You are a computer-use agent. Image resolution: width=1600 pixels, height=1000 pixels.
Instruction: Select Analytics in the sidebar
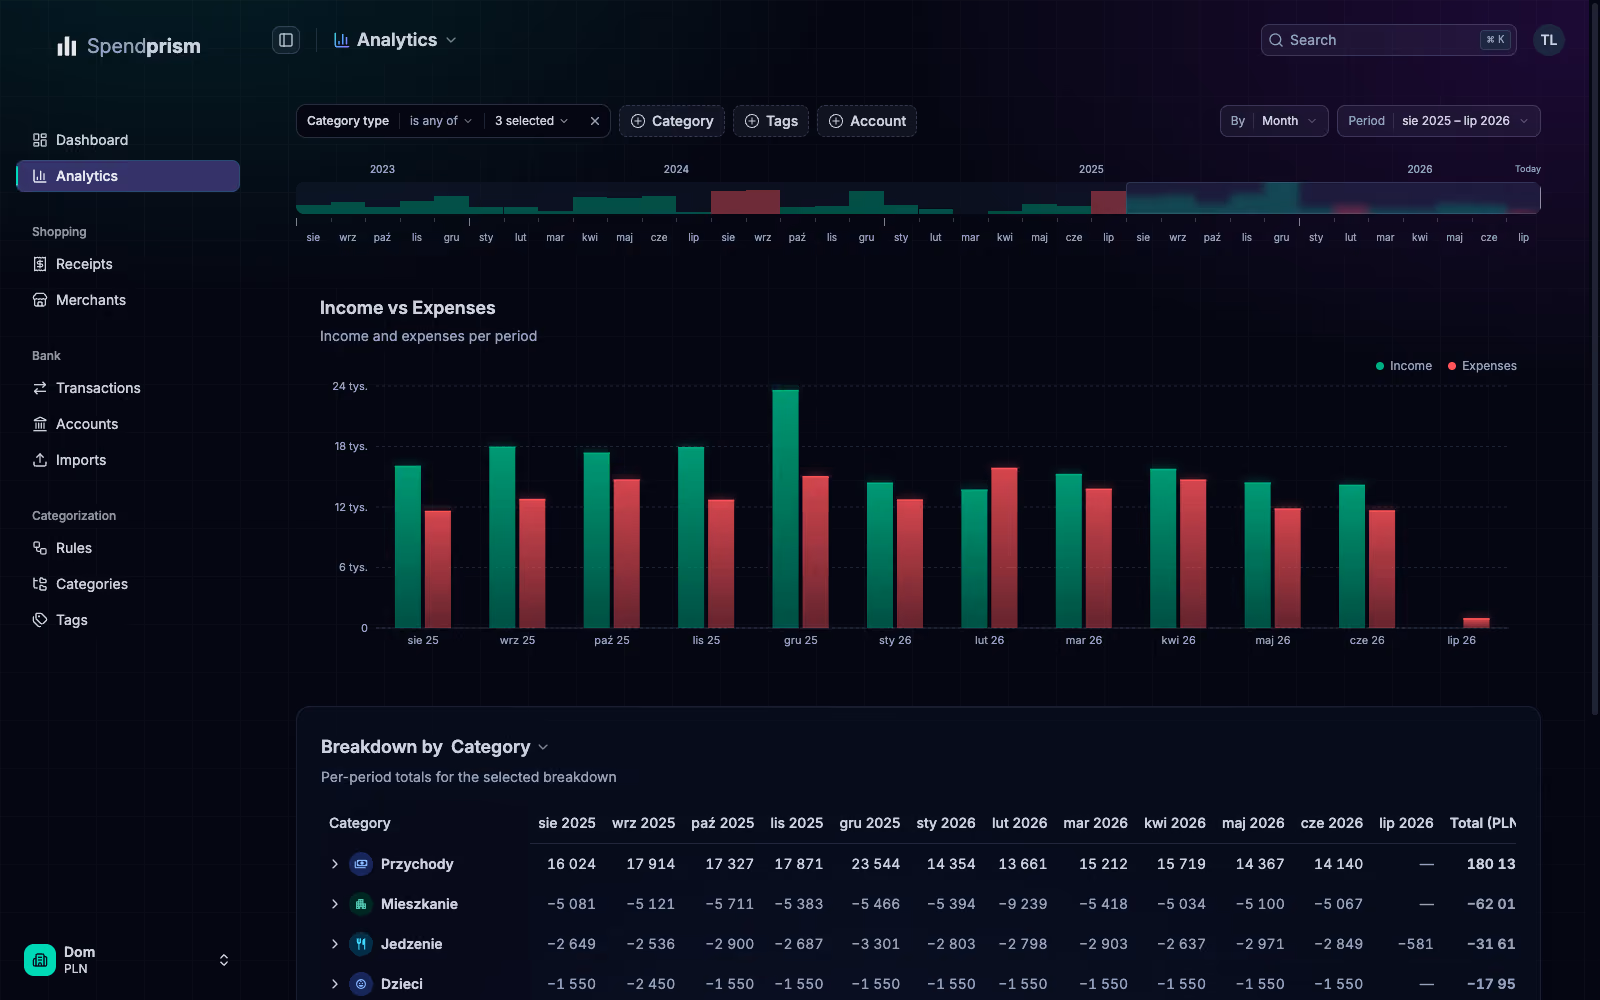[128, 176]
